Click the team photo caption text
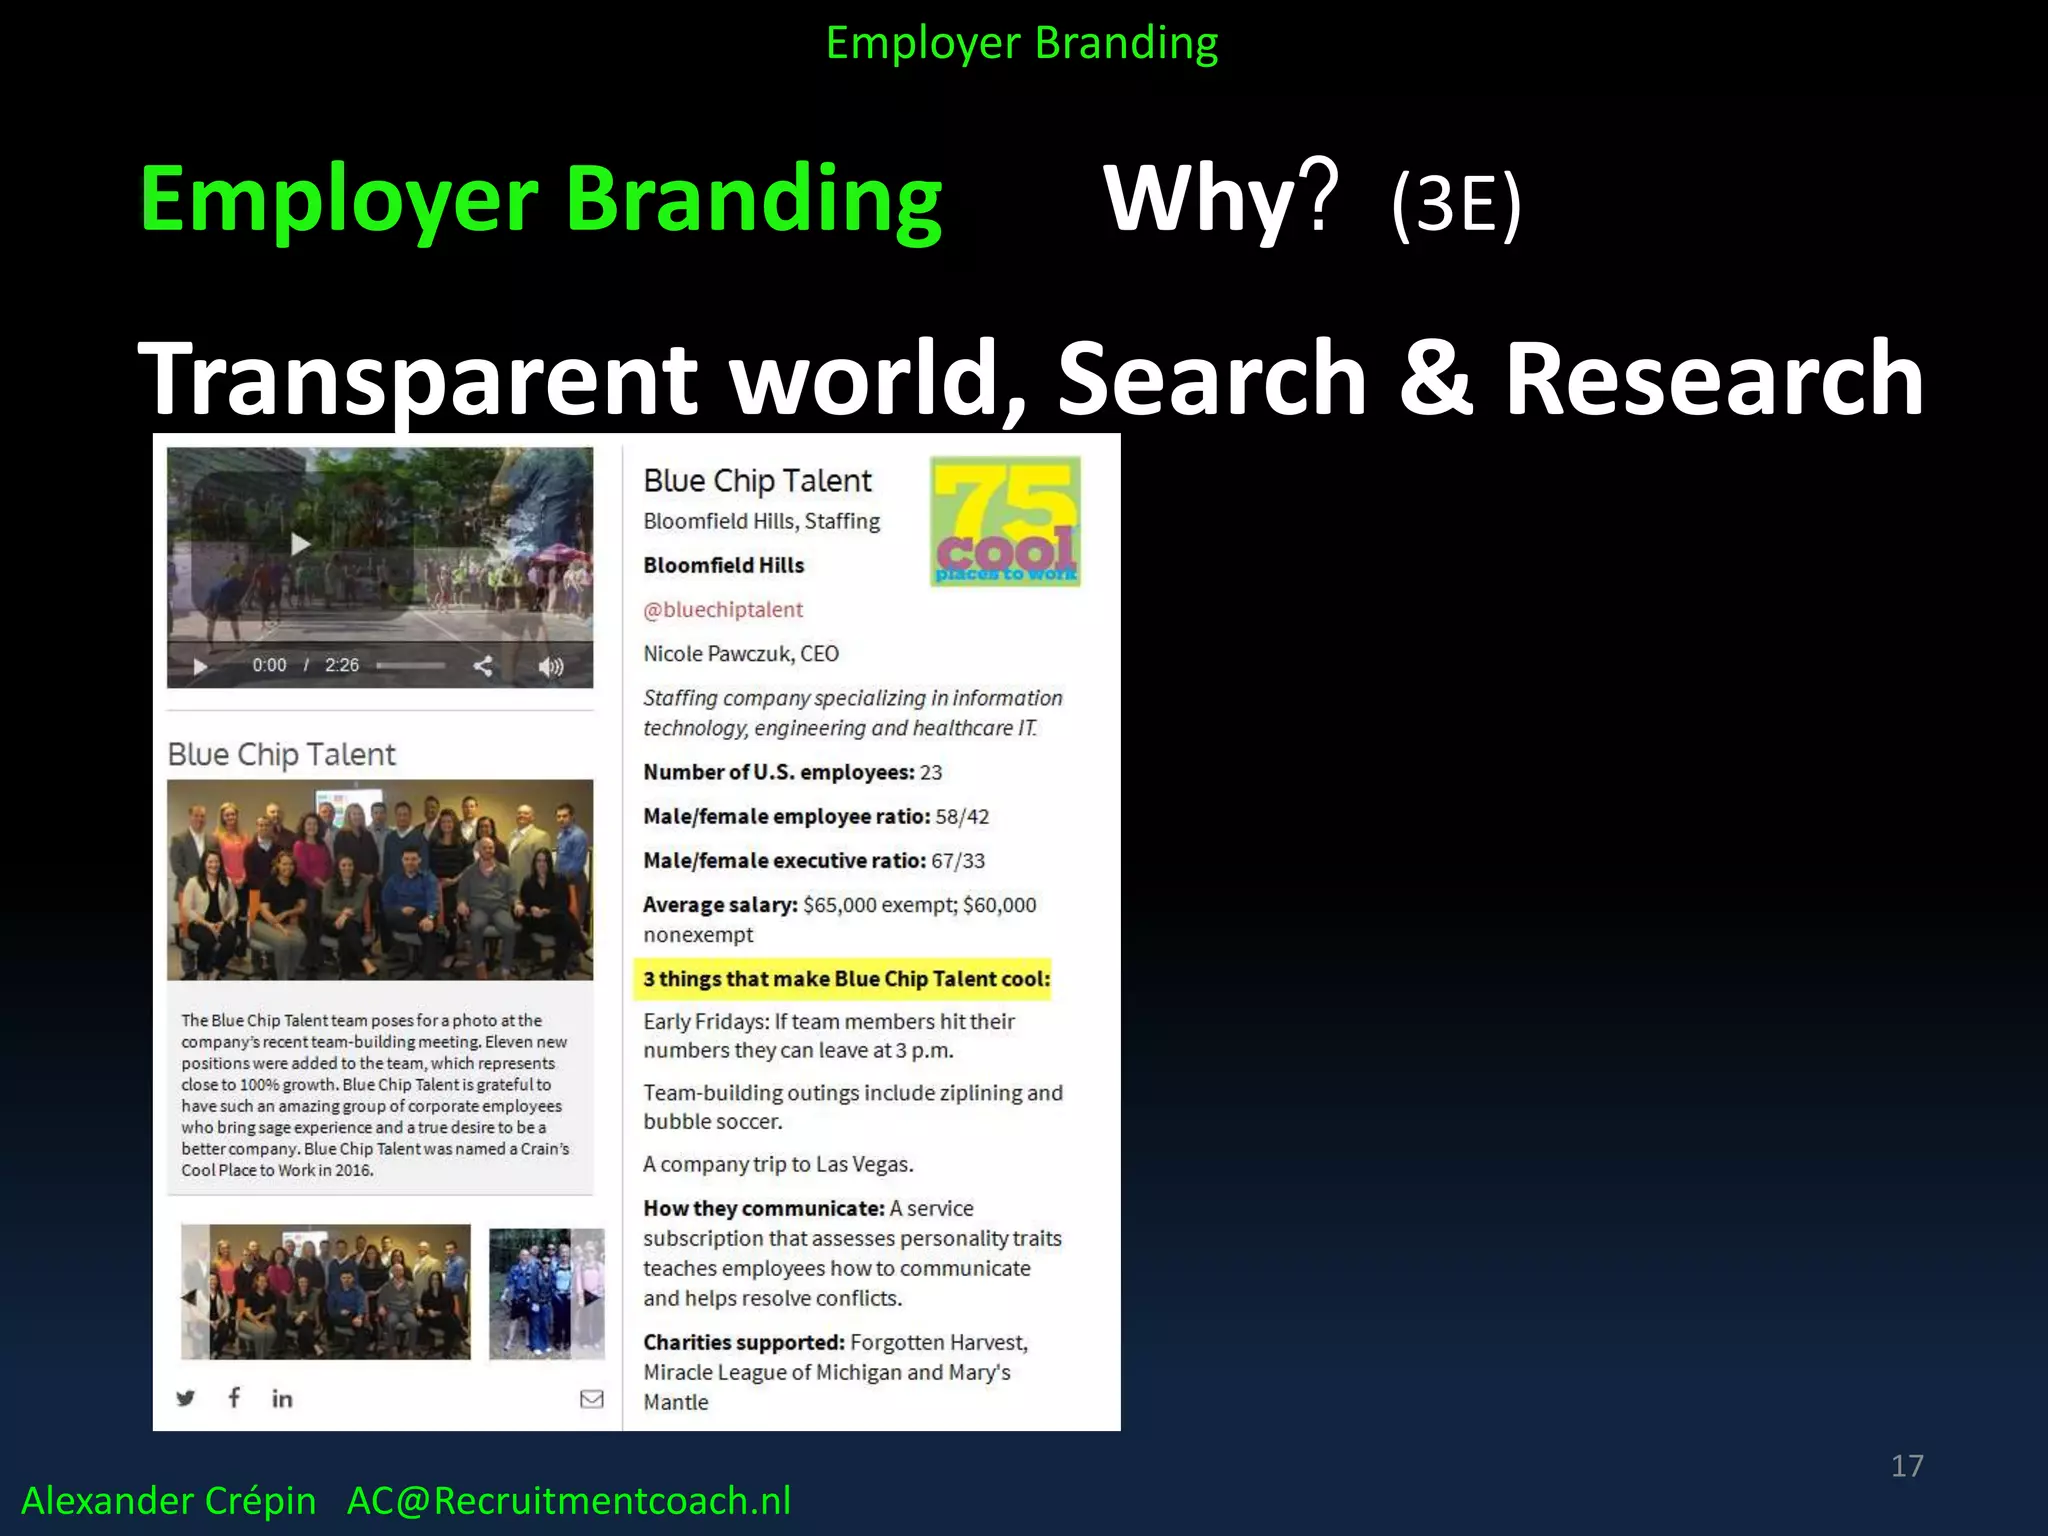 tap(375, 1095)
